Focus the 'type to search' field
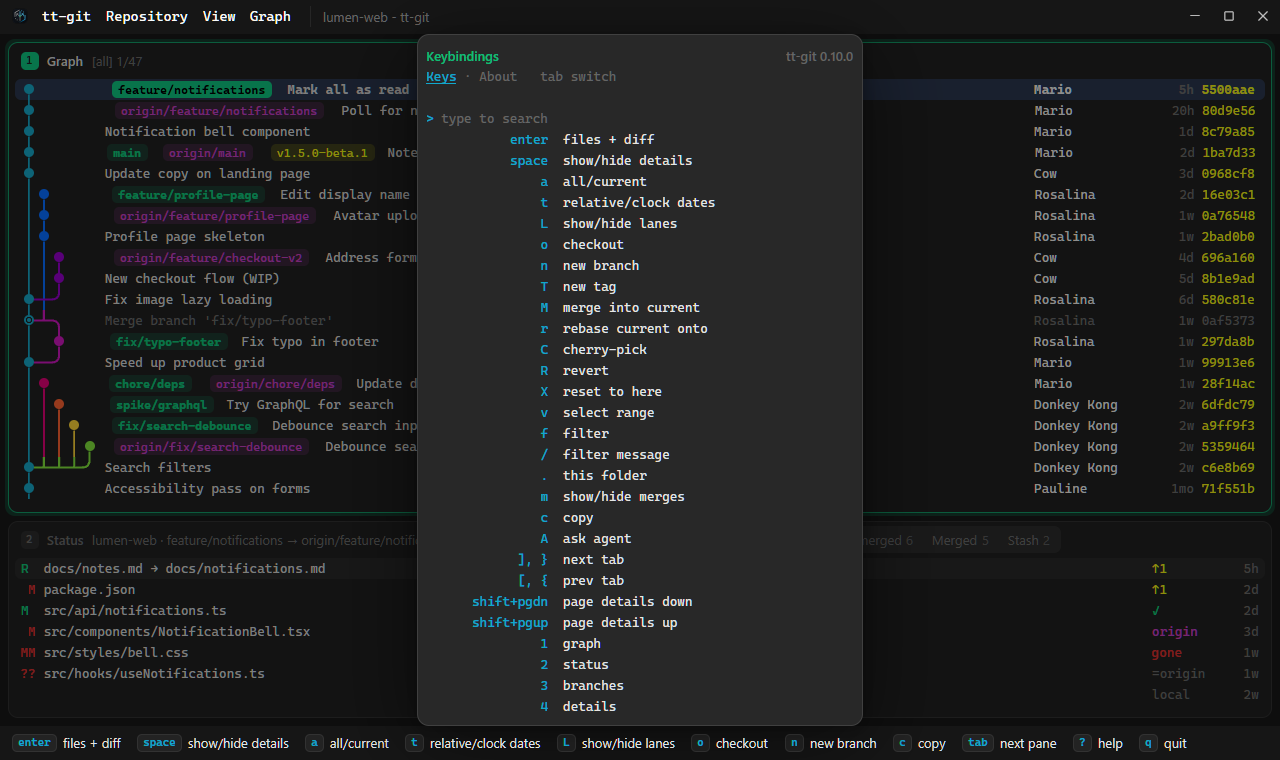 click(639, 118)
